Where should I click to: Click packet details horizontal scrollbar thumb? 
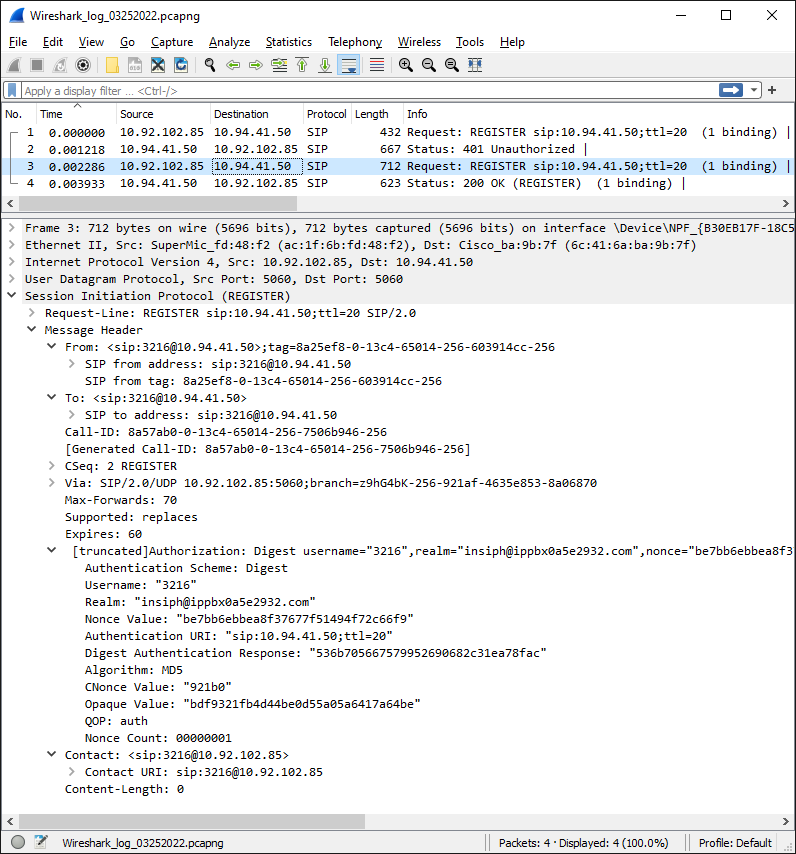pyautogui.click(x=192, y=821)
